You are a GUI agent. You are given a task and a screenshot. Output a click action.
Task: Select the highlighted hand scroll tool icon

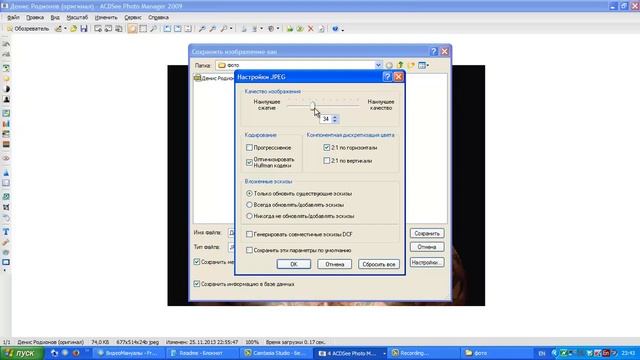coord(132,29)
